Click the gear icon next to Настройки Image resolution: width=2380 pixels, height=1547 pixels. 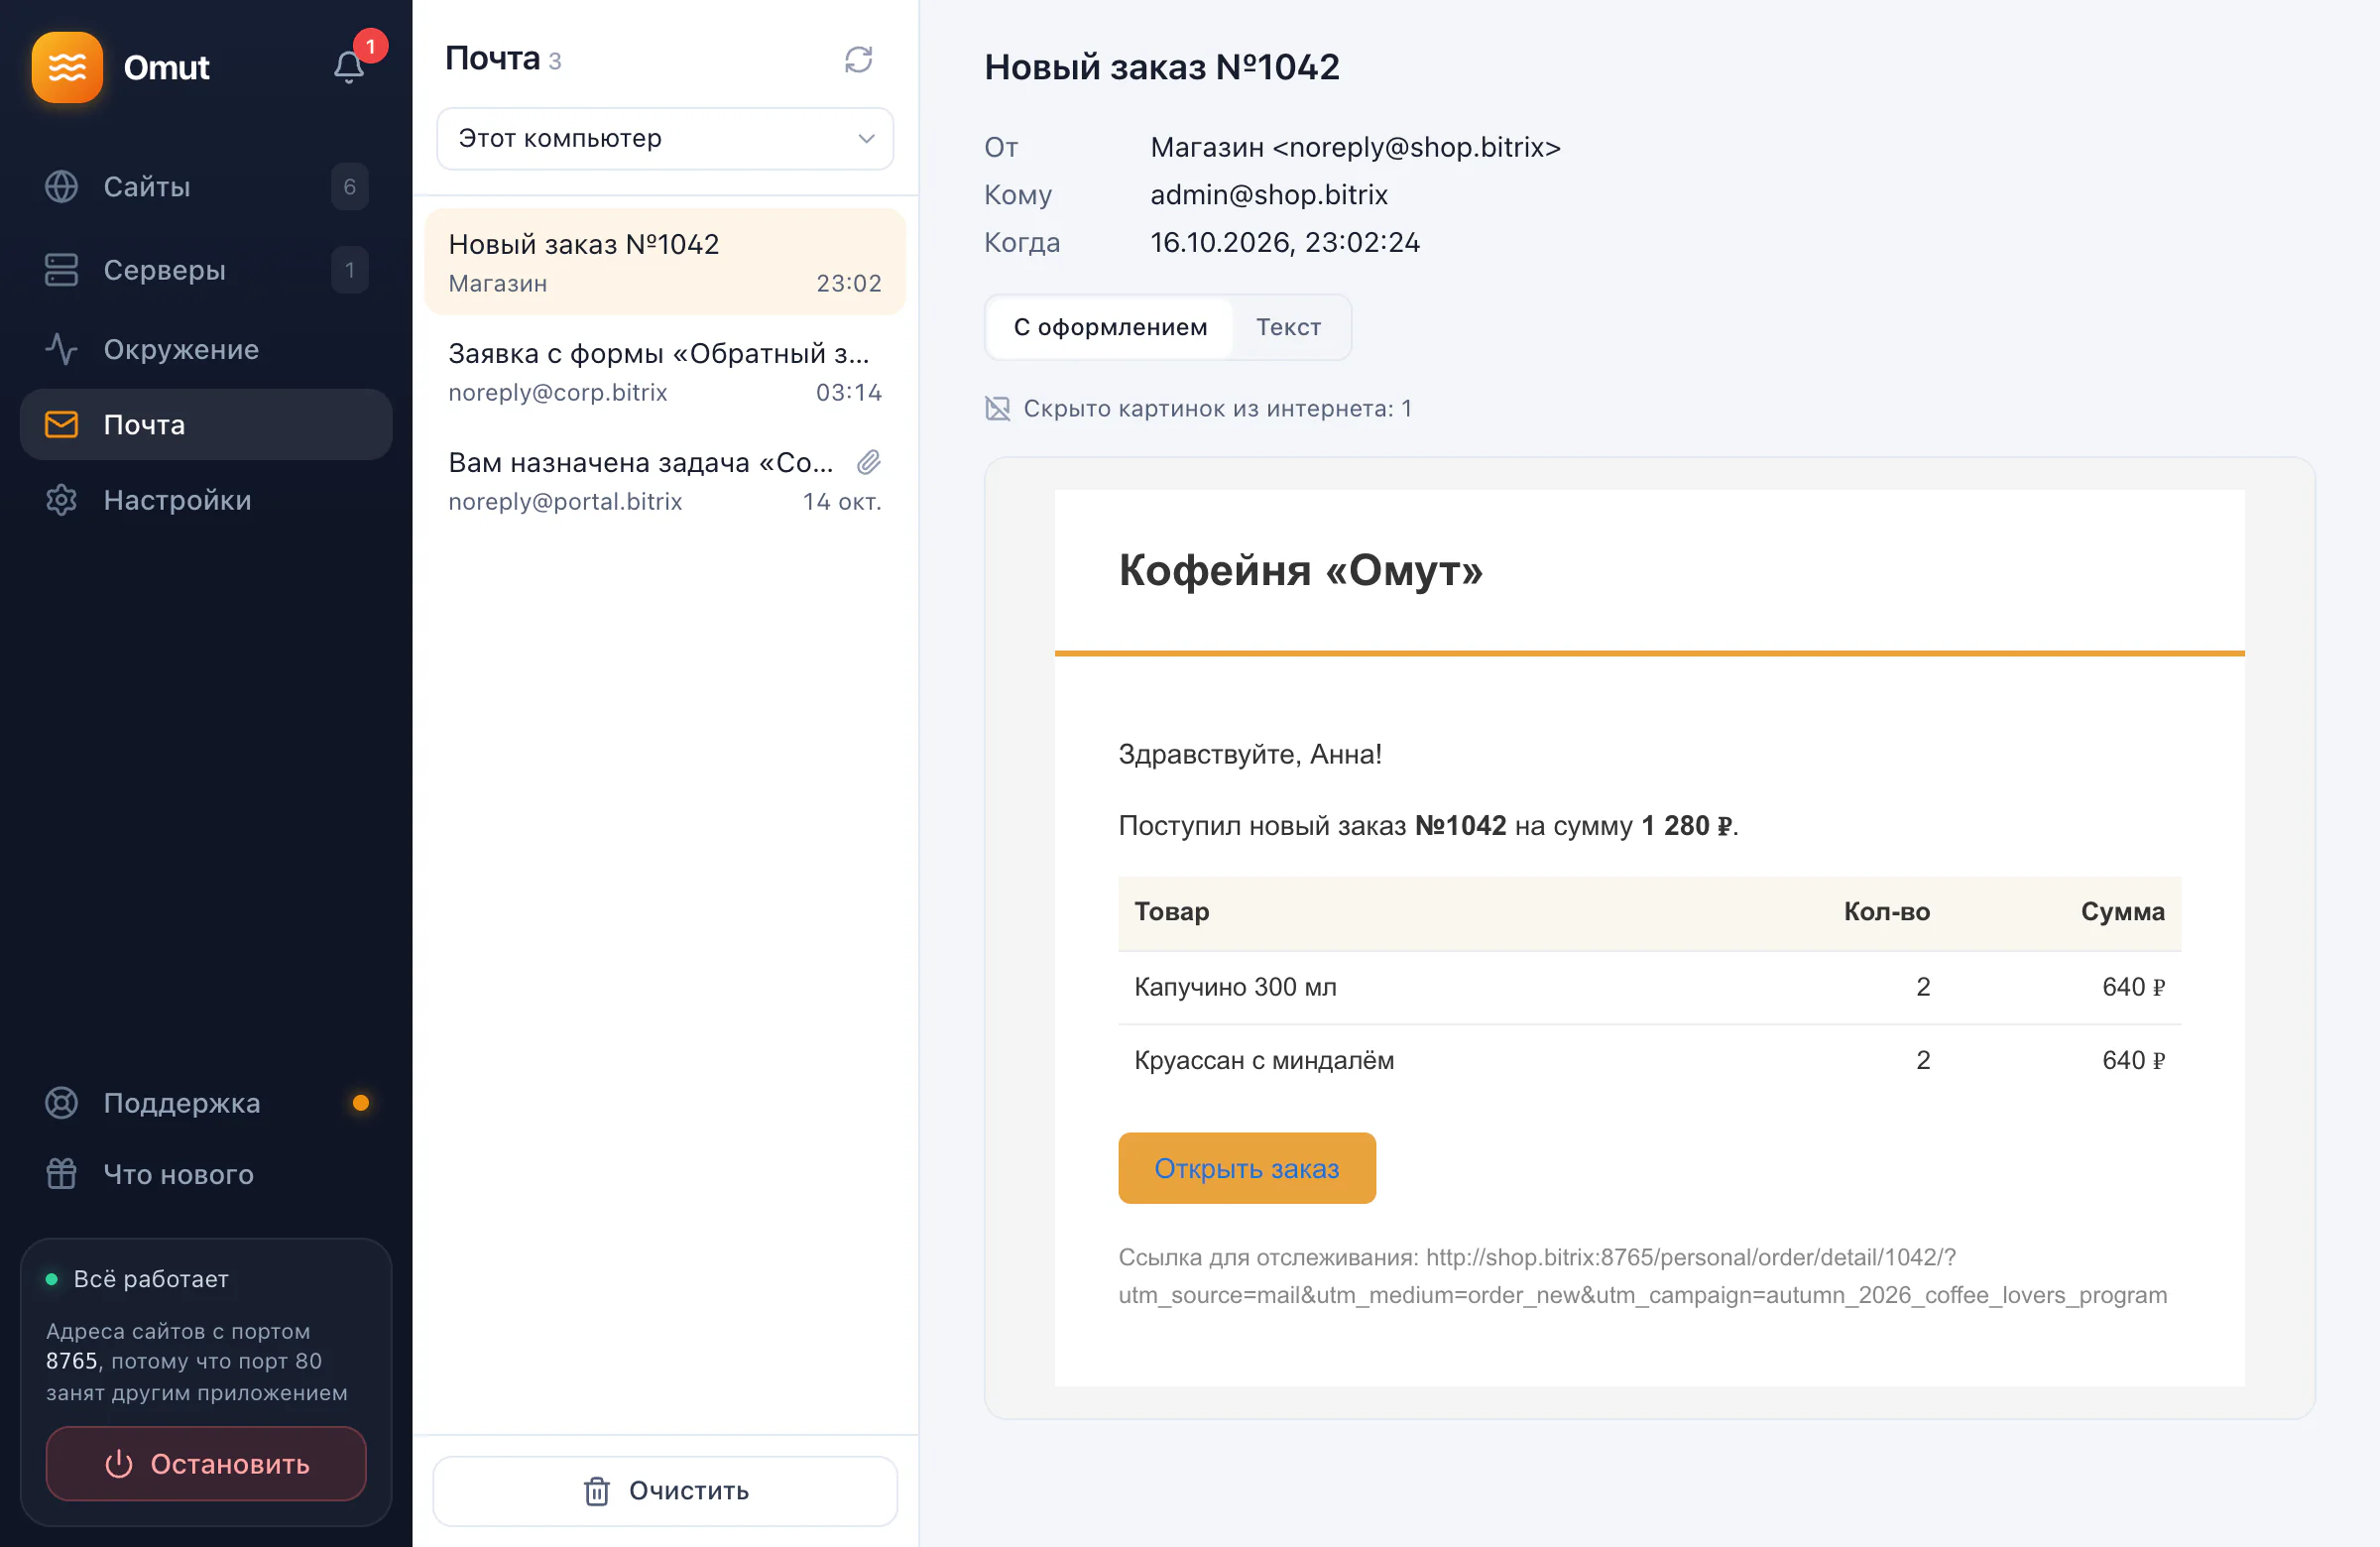point(62,500)
